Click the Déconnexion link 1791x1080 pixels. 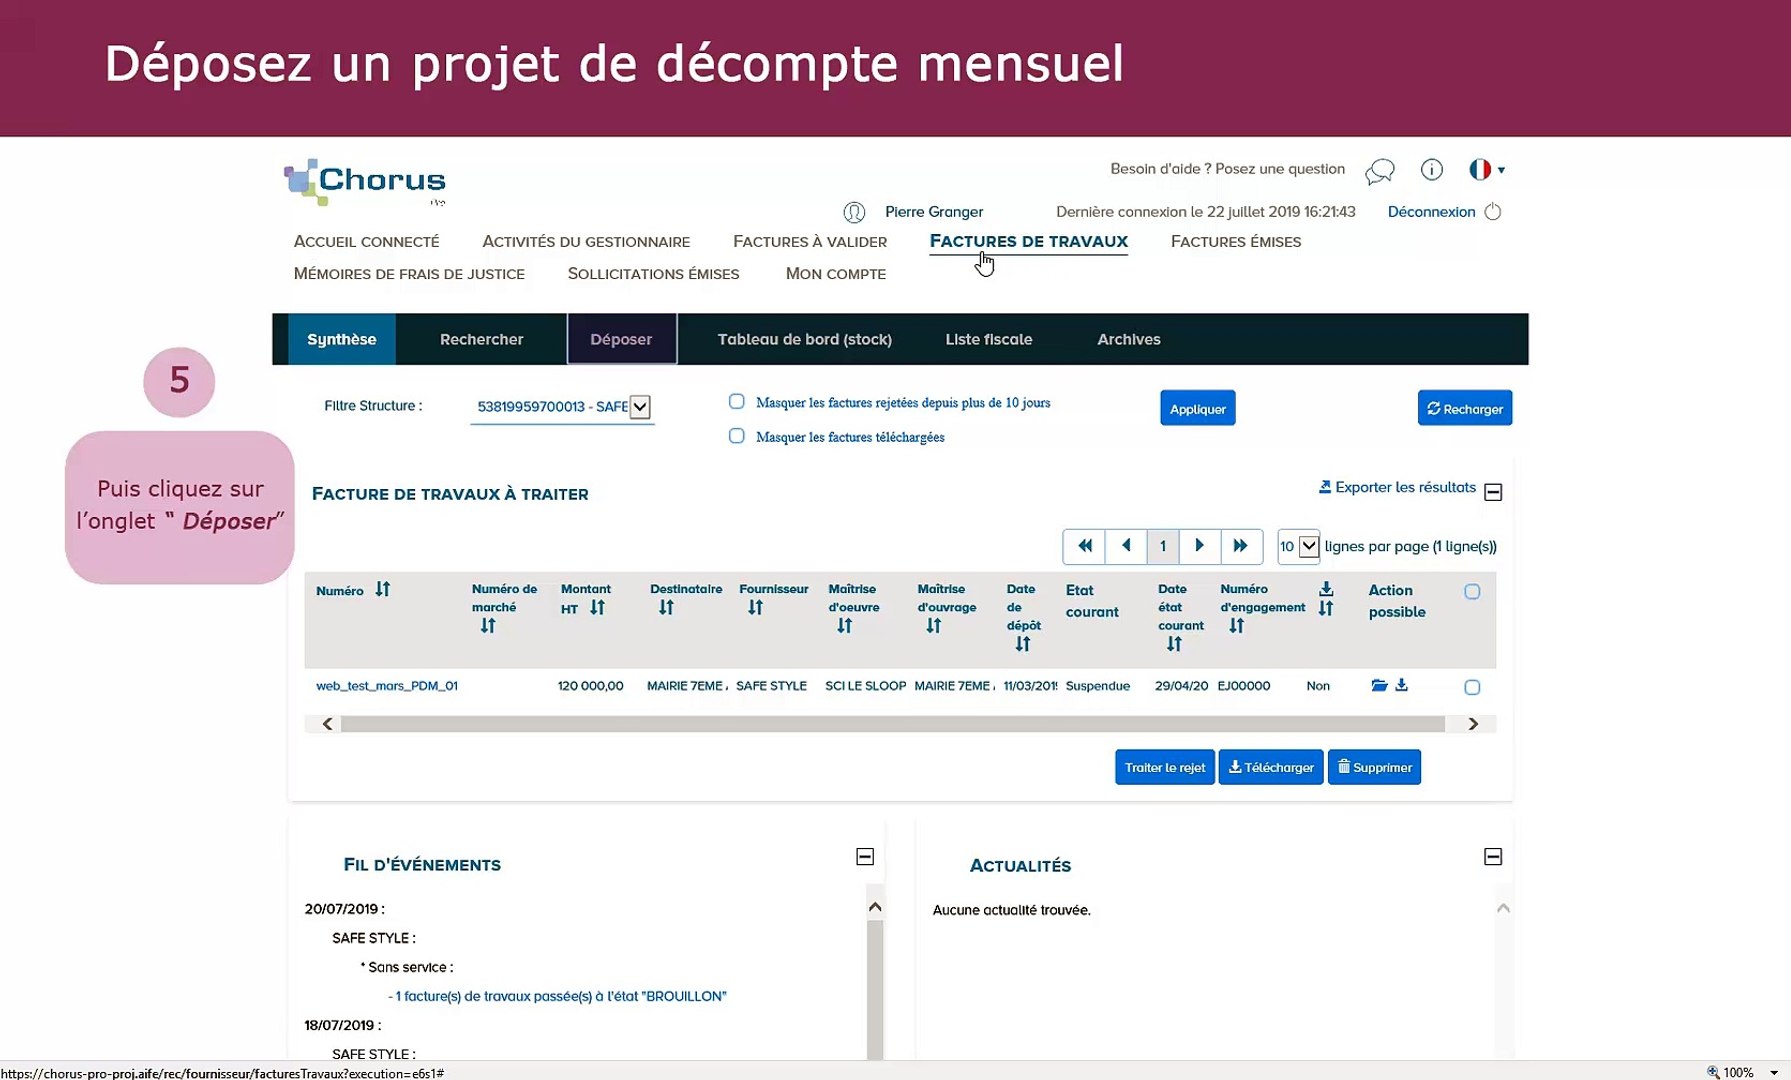point(1431,212)
